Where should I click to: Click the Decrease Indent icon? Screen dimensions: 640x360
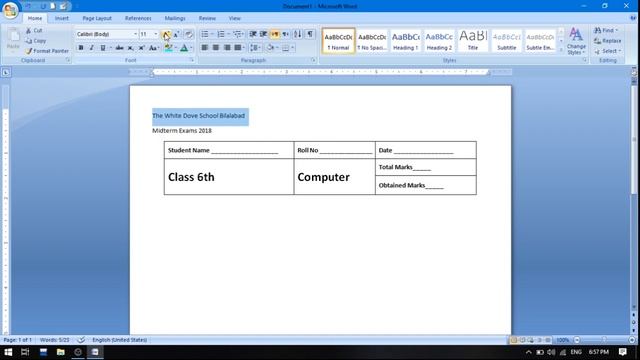(x=253, y=34)
